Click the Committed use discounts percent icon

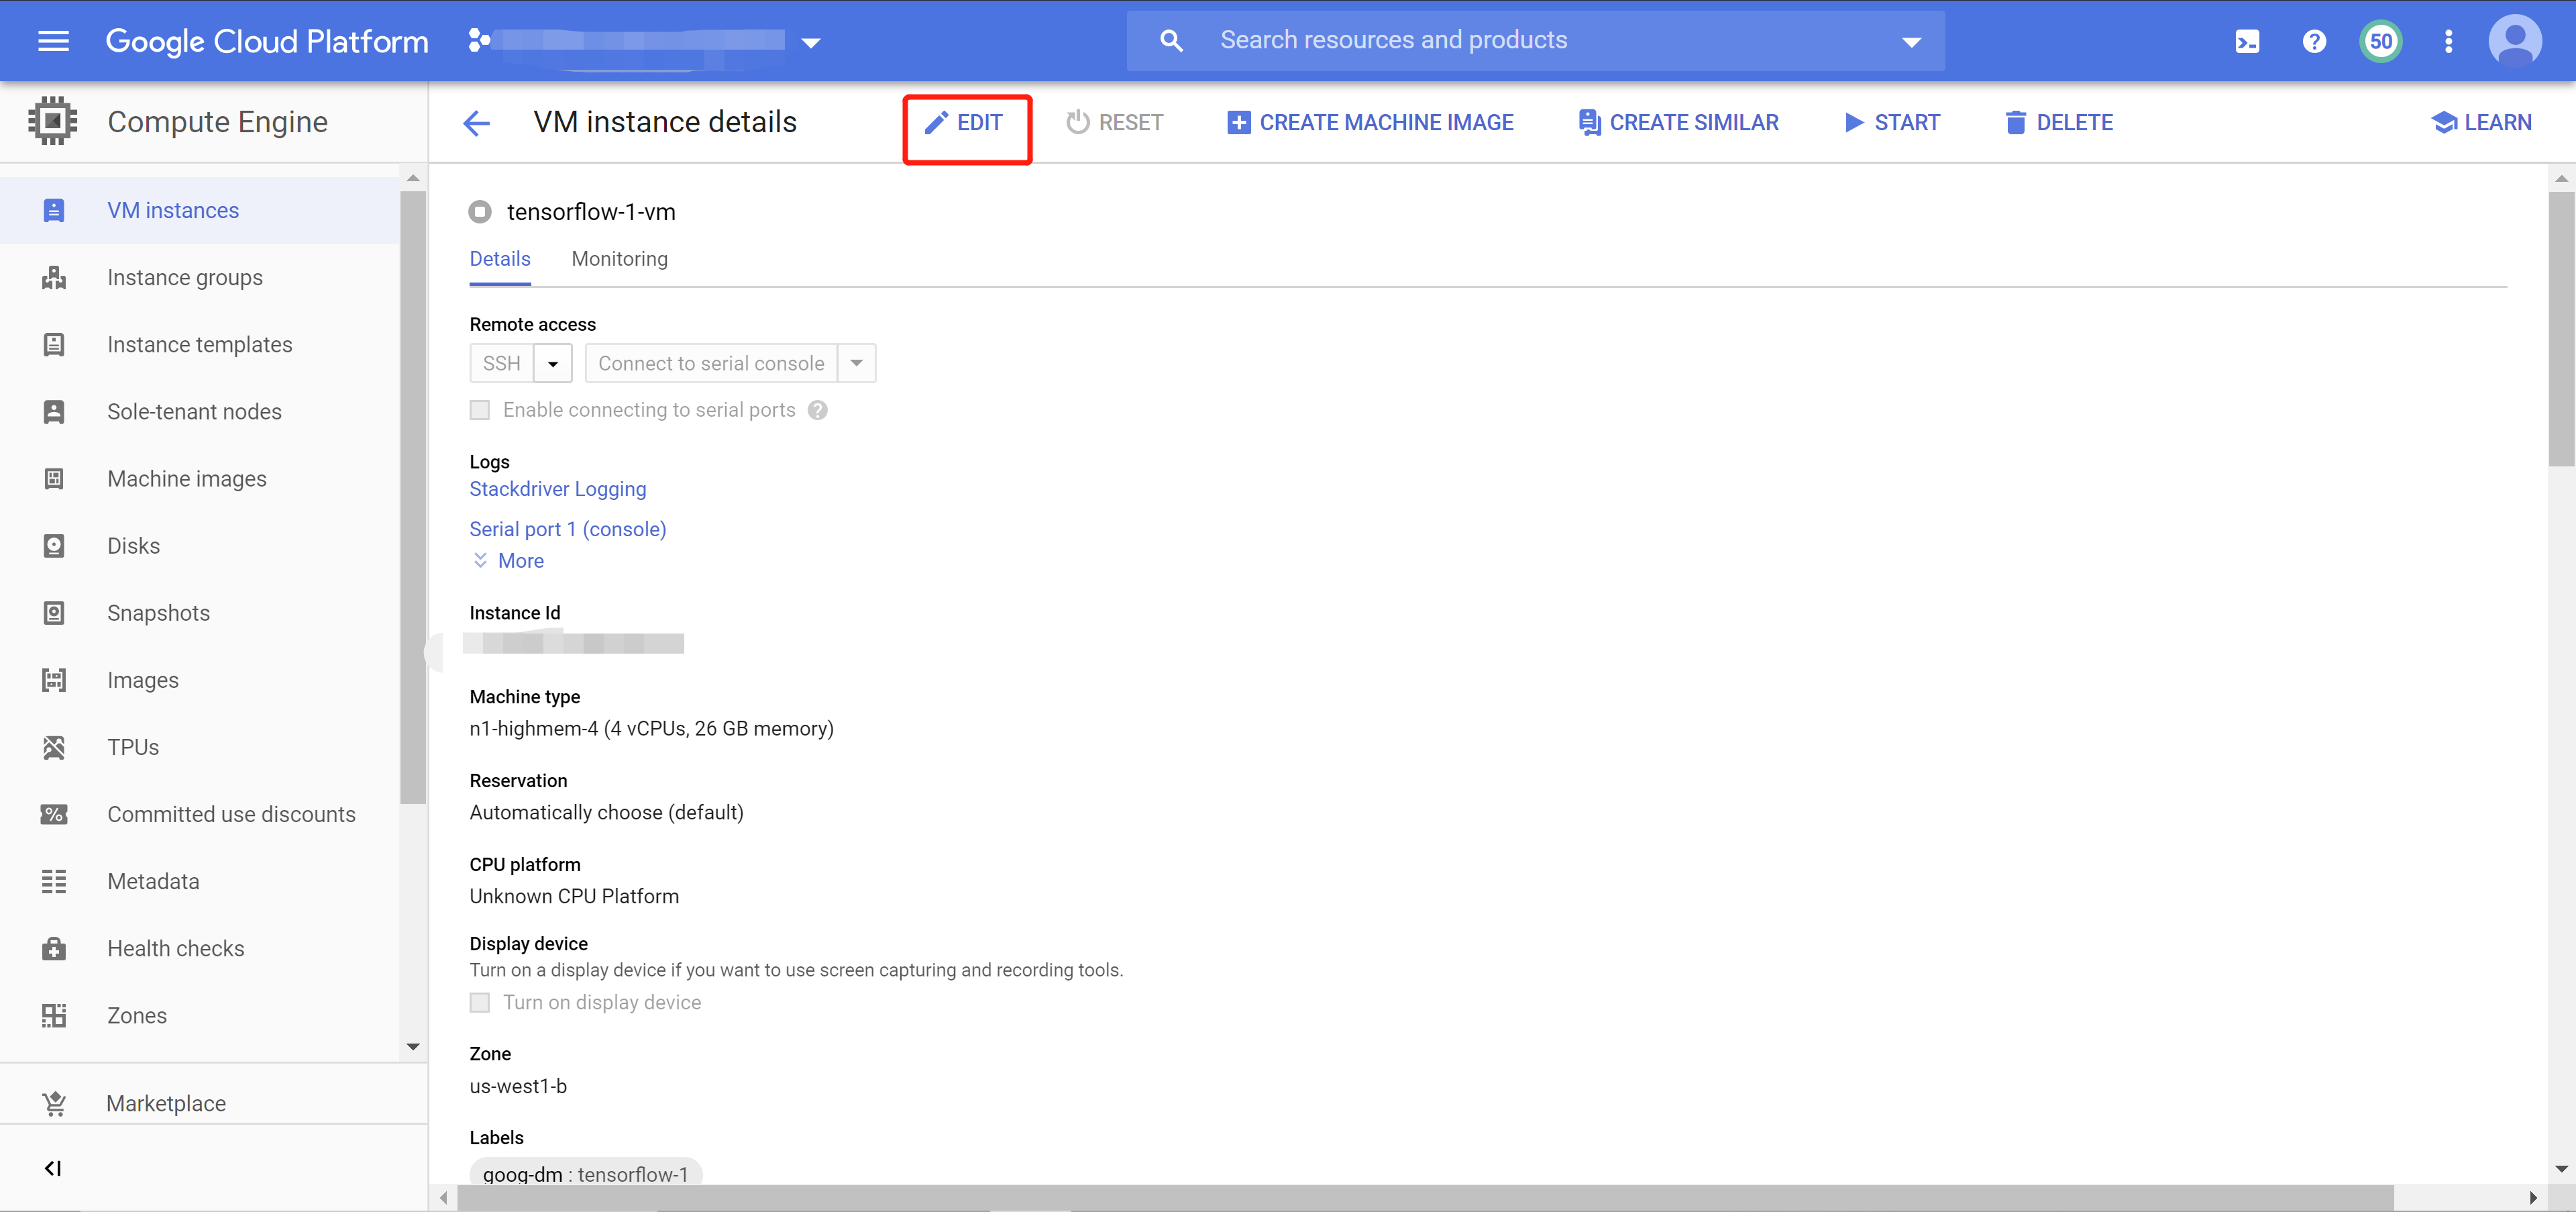click(54, 814)
